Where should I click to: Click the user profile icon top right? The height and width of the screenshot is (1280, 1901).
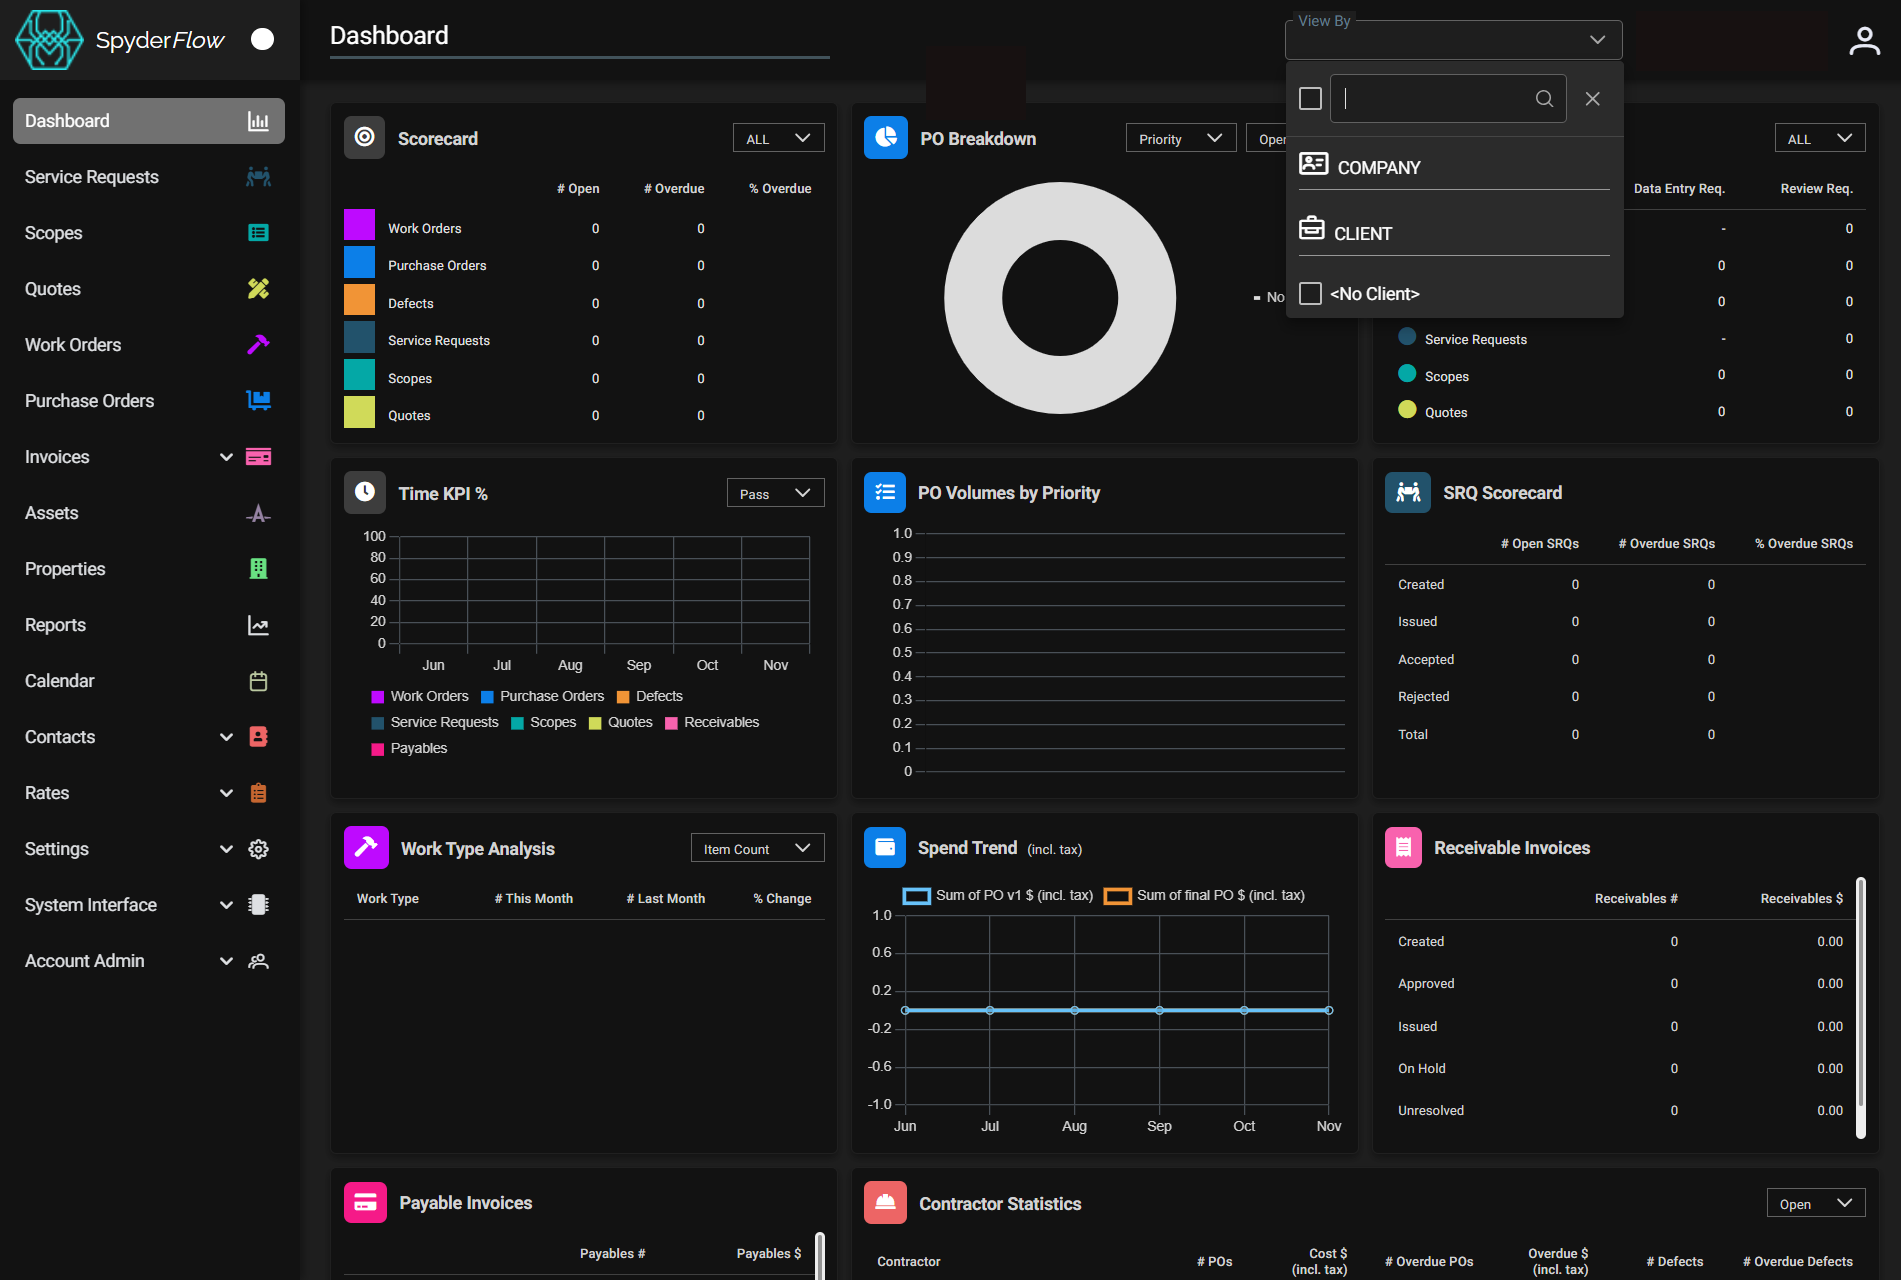tap(1863, 39)
